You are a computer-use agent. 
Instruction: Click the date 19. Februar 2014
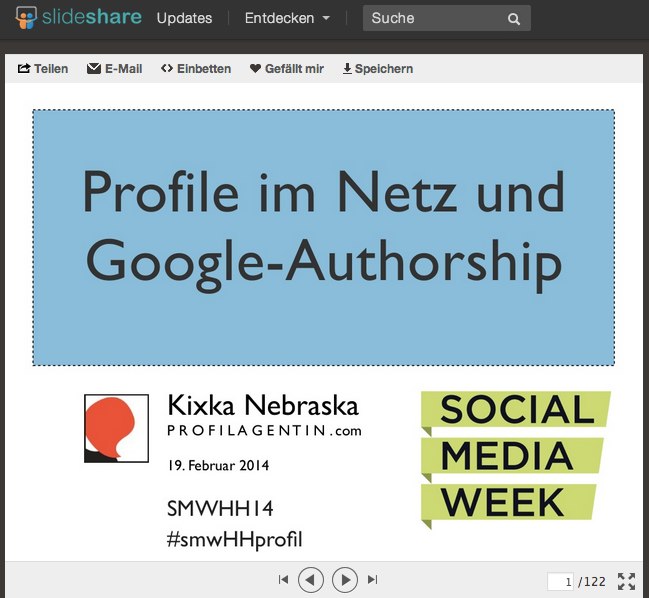coord(218,466)
